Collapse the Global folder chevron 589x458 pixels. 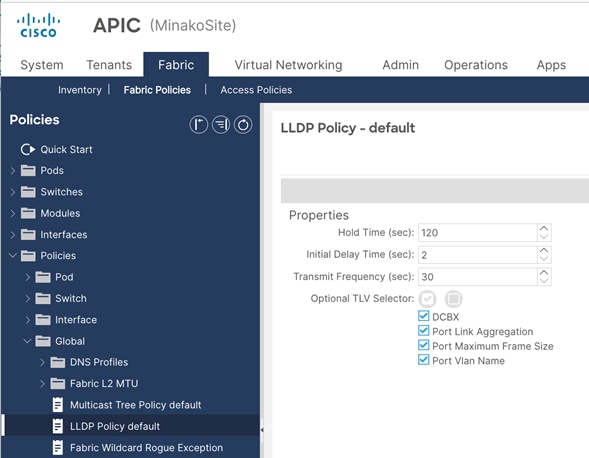coord(27,341)
